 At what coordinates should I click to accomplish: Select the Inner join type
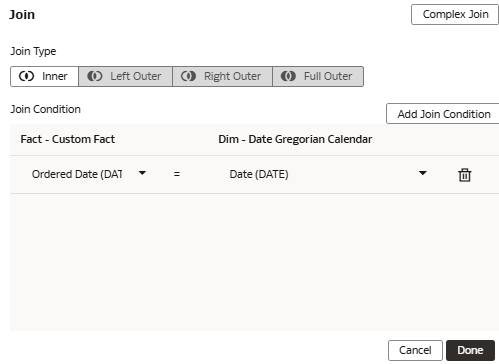click(44, 76)
